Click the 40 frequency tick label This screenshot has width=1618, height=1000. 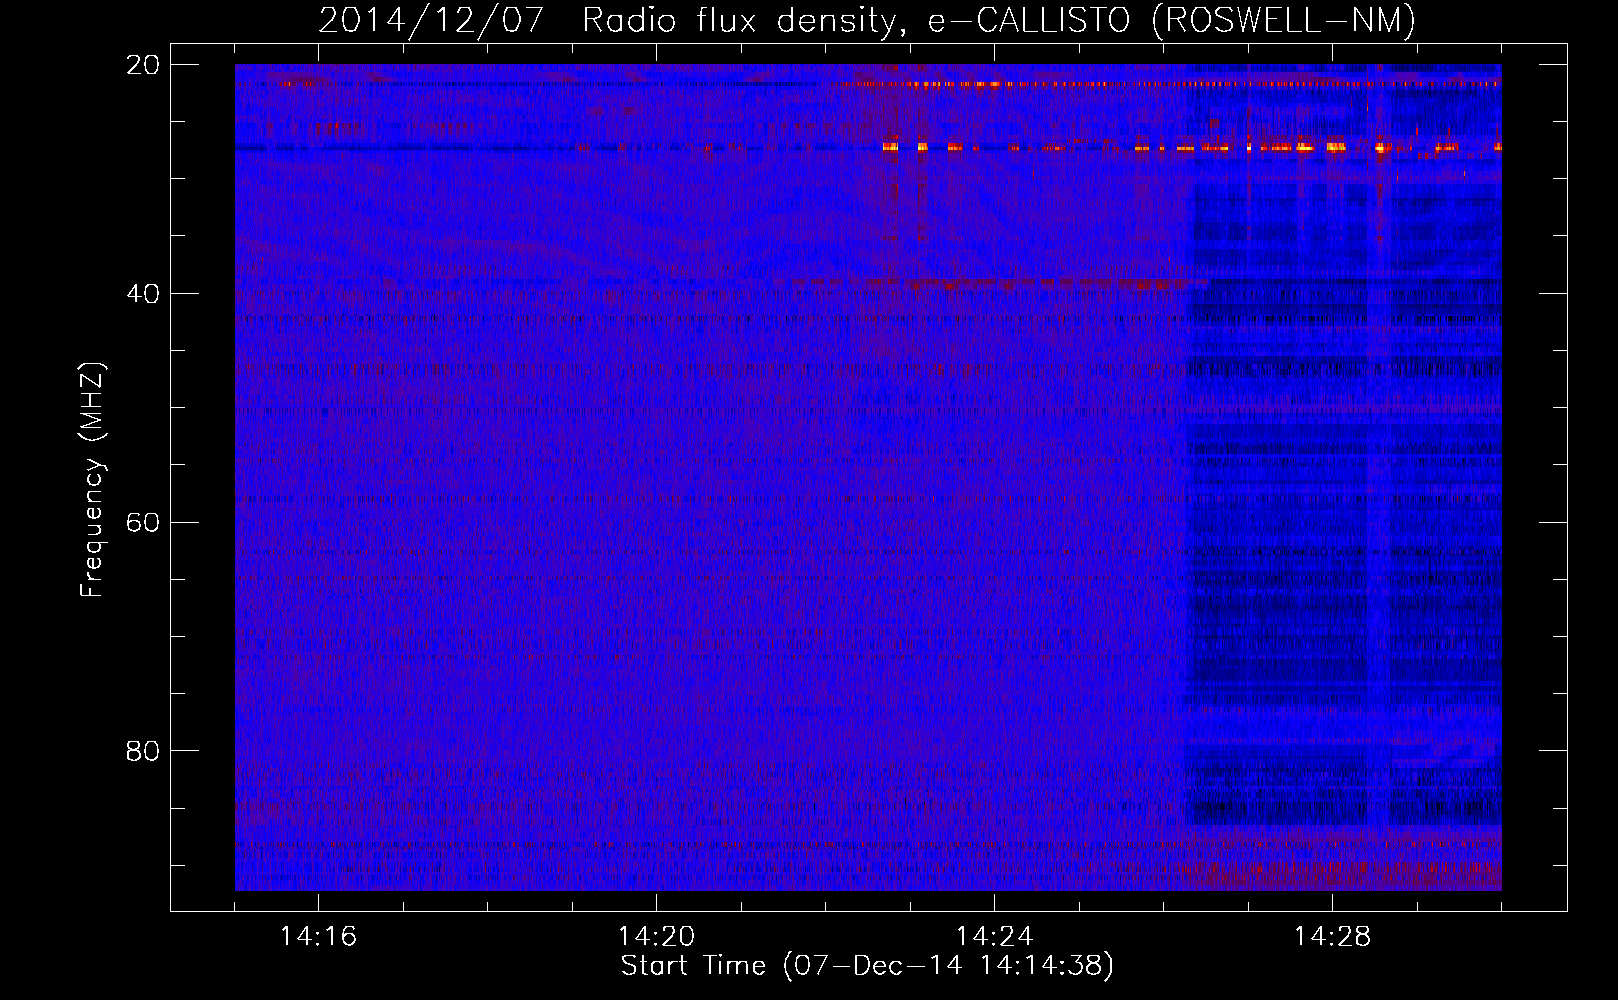pyautogui.click(x=143, y=294)
